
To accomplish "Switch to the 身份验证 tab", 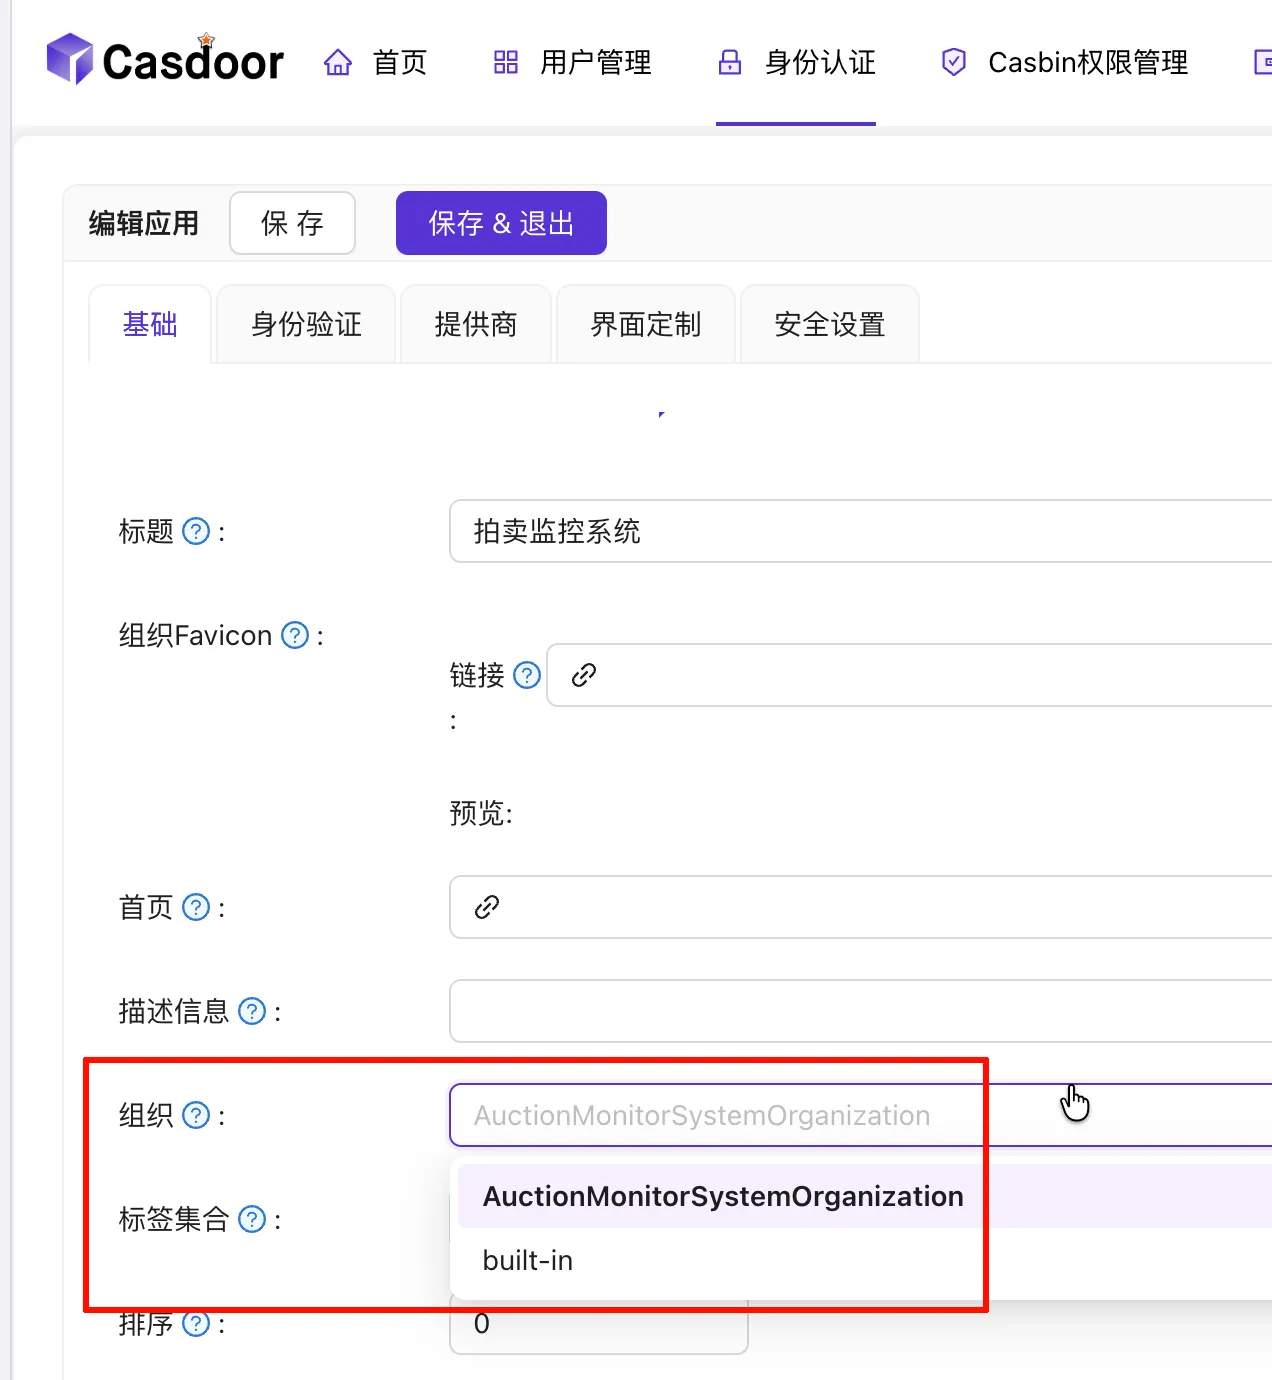I will 306,325.
